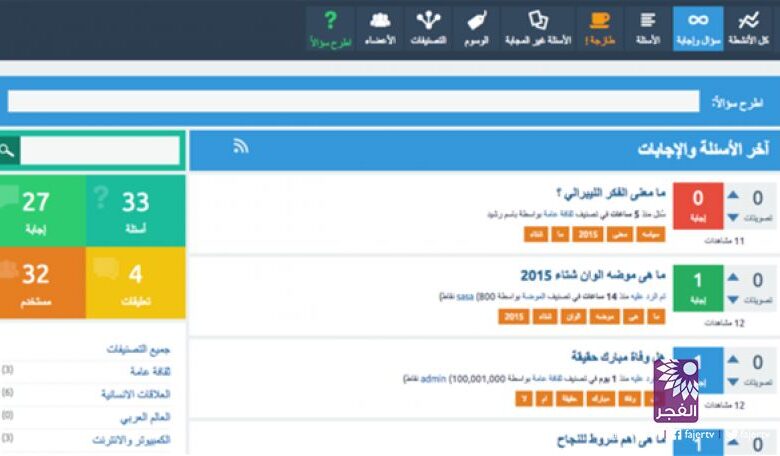Viewport: 780px width, 456px height.
Task: Click the RSS feed icon in header
Action: 240,147
